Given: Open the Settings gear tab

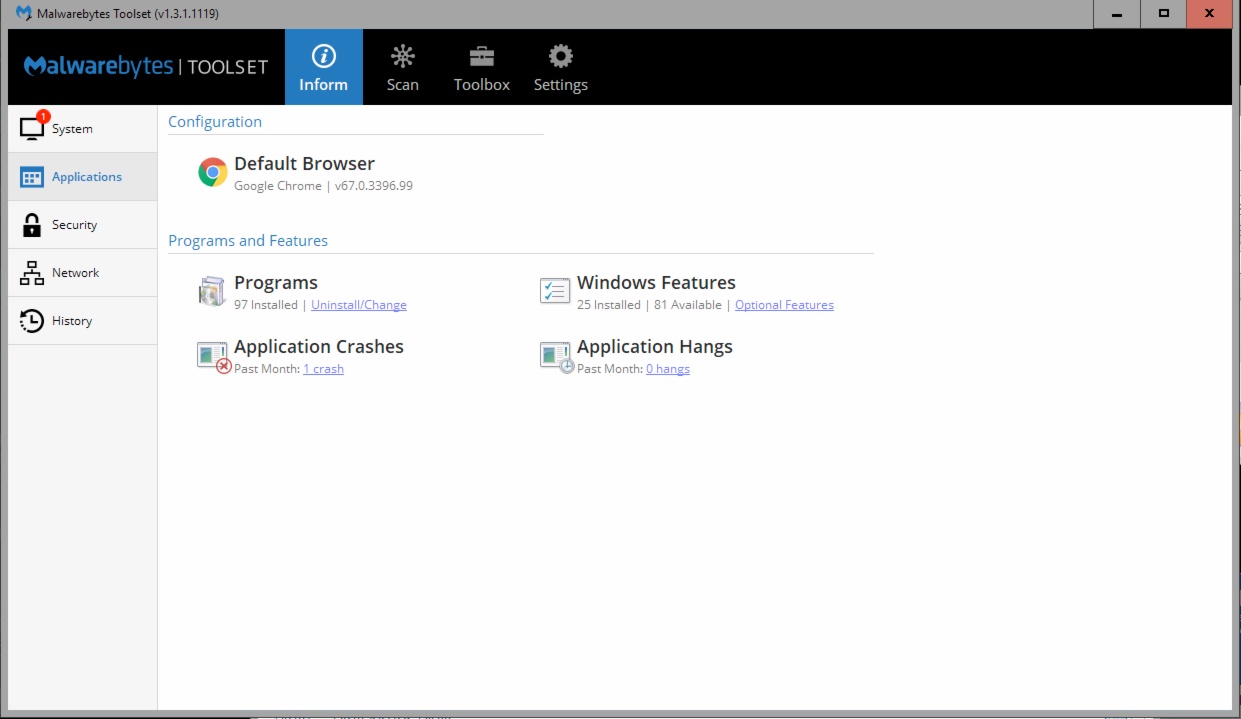Looking at the screenshot, I should point(560,67).
